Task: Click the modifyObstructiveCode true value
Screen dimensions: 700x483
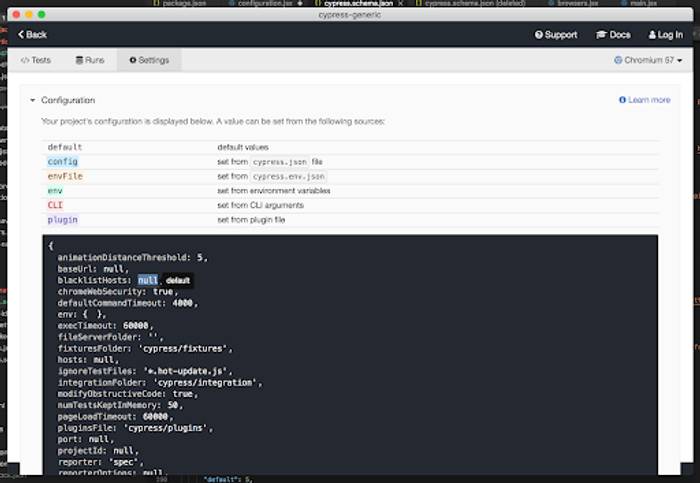Action: (183, 394)
